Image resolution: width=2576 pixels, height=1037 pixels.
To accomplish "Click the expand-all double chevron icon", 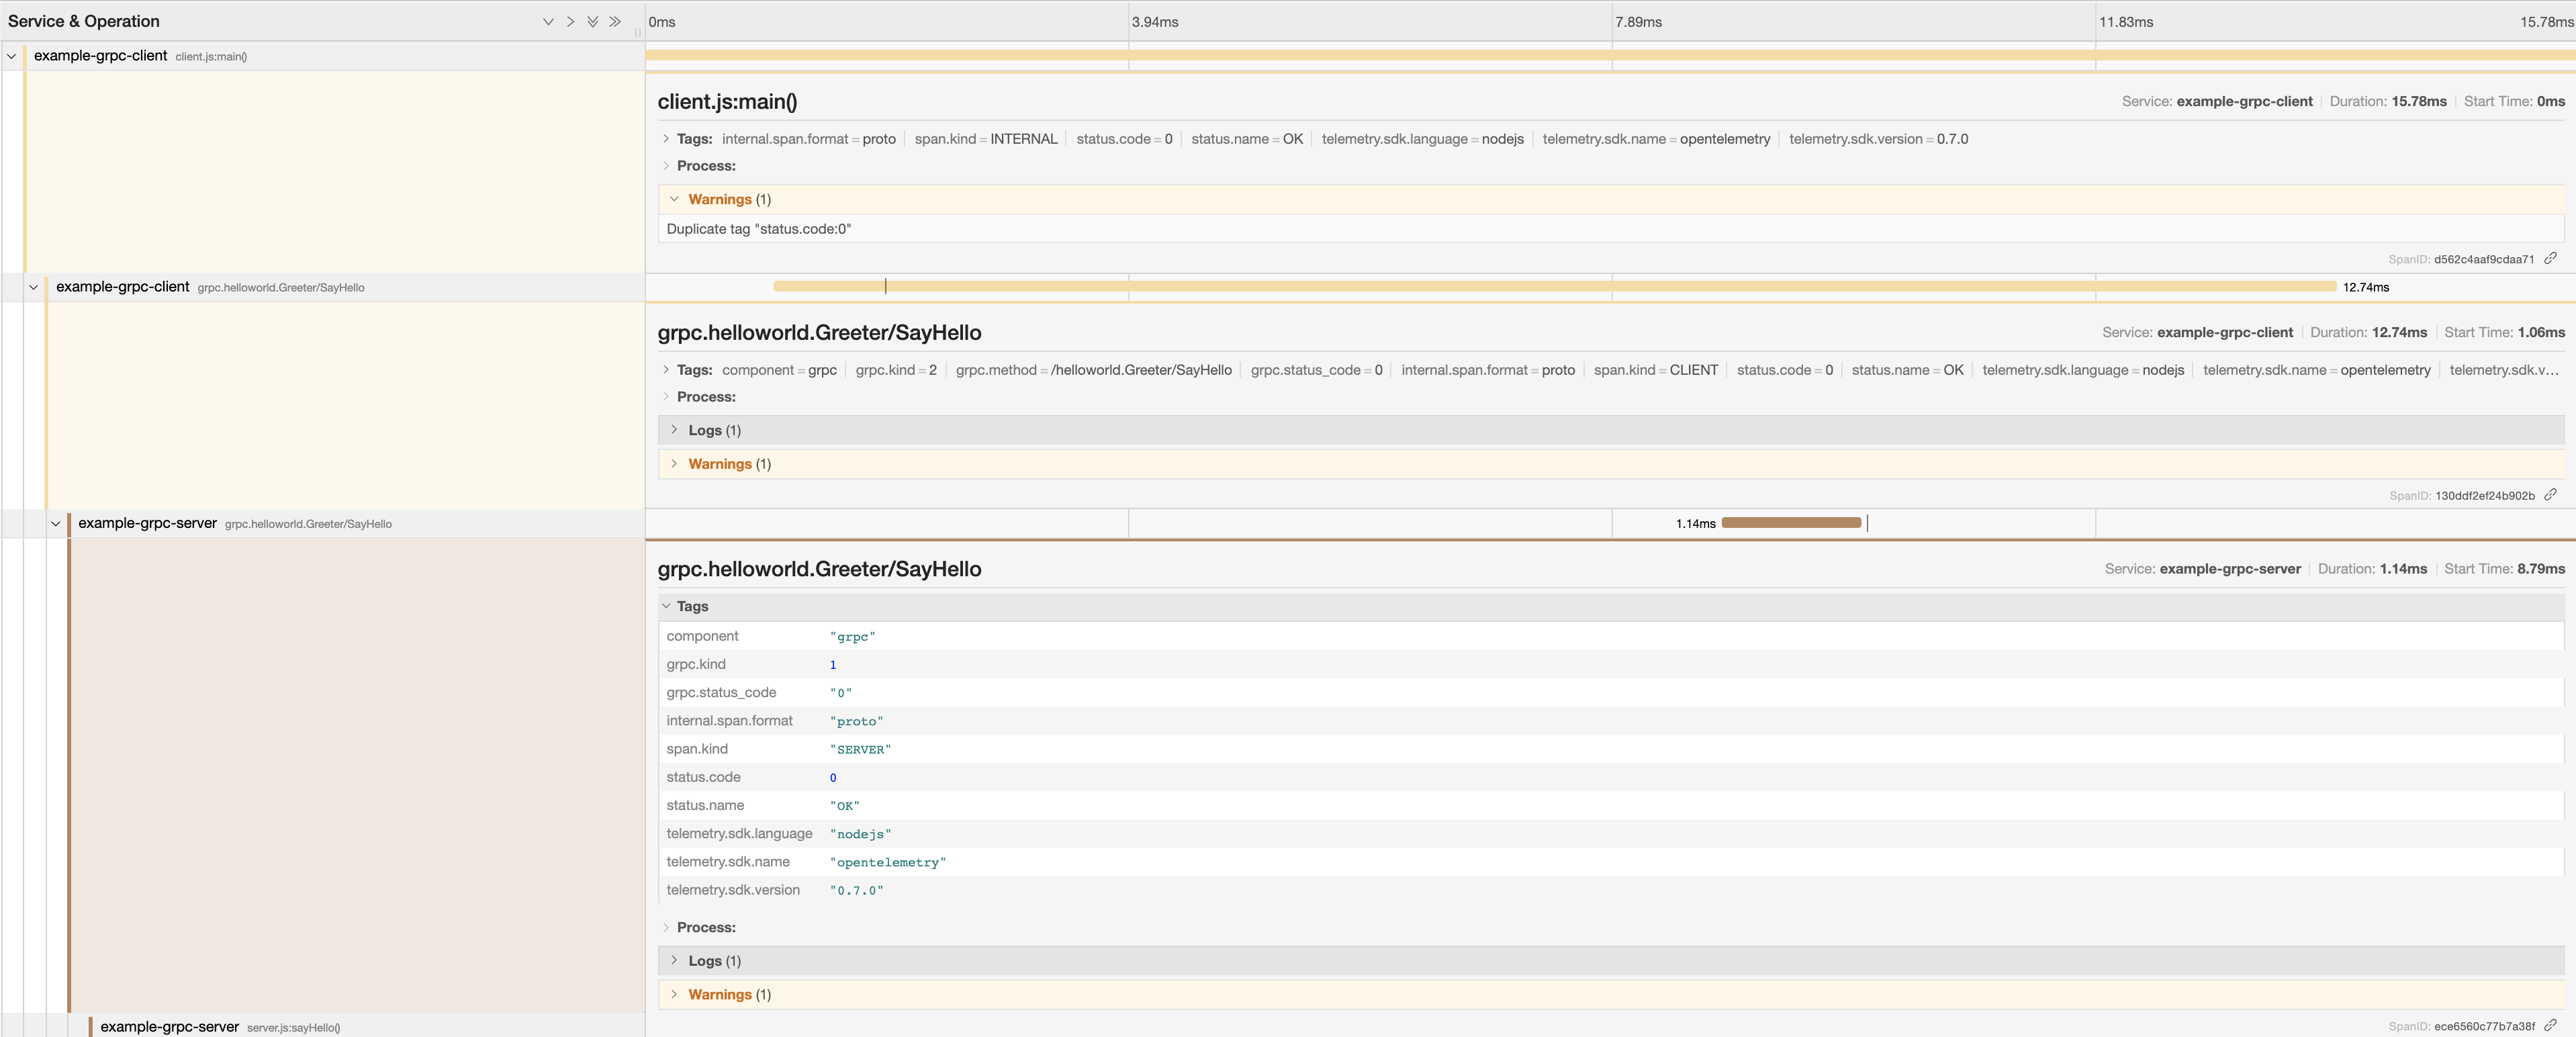I will [x=614, y=21].
